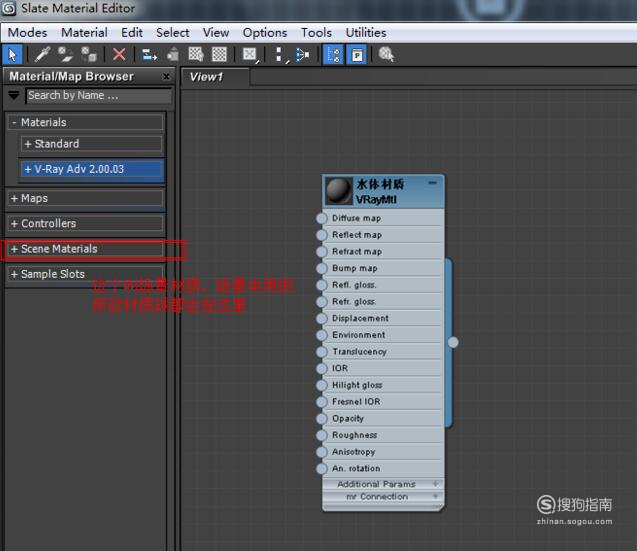Collapse the Materials group

(85, 122)
